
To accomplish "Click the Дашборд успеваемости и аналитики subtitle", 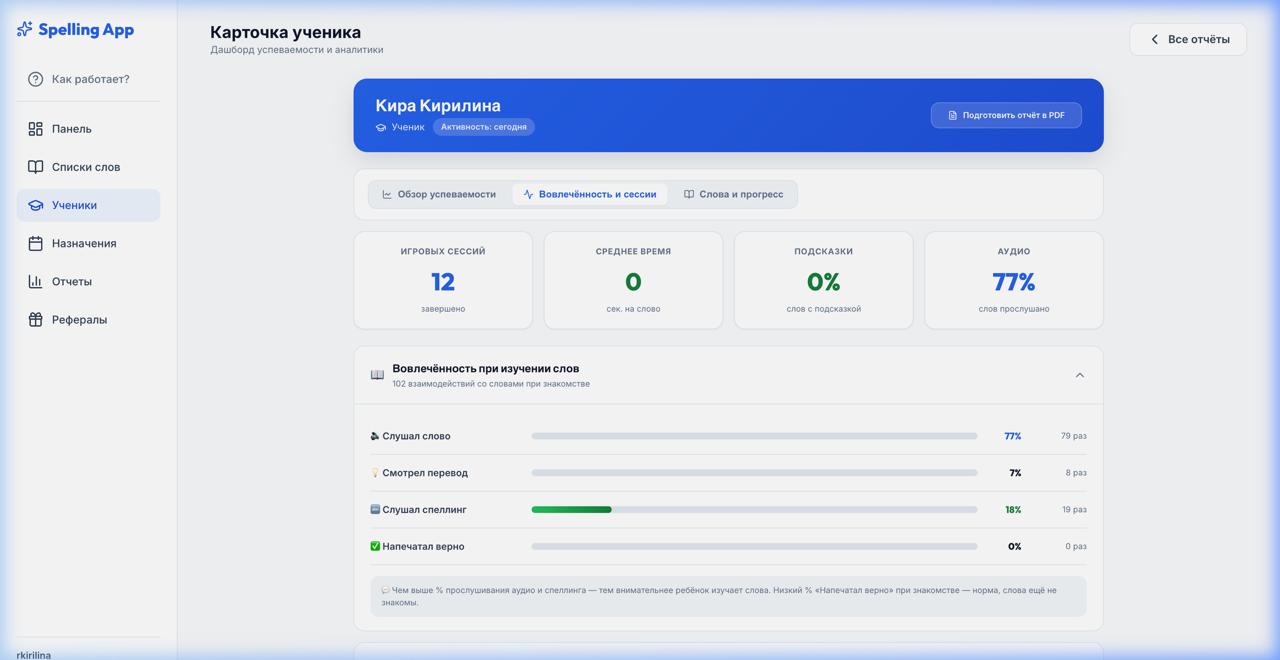I will click(x=297, y=50).
